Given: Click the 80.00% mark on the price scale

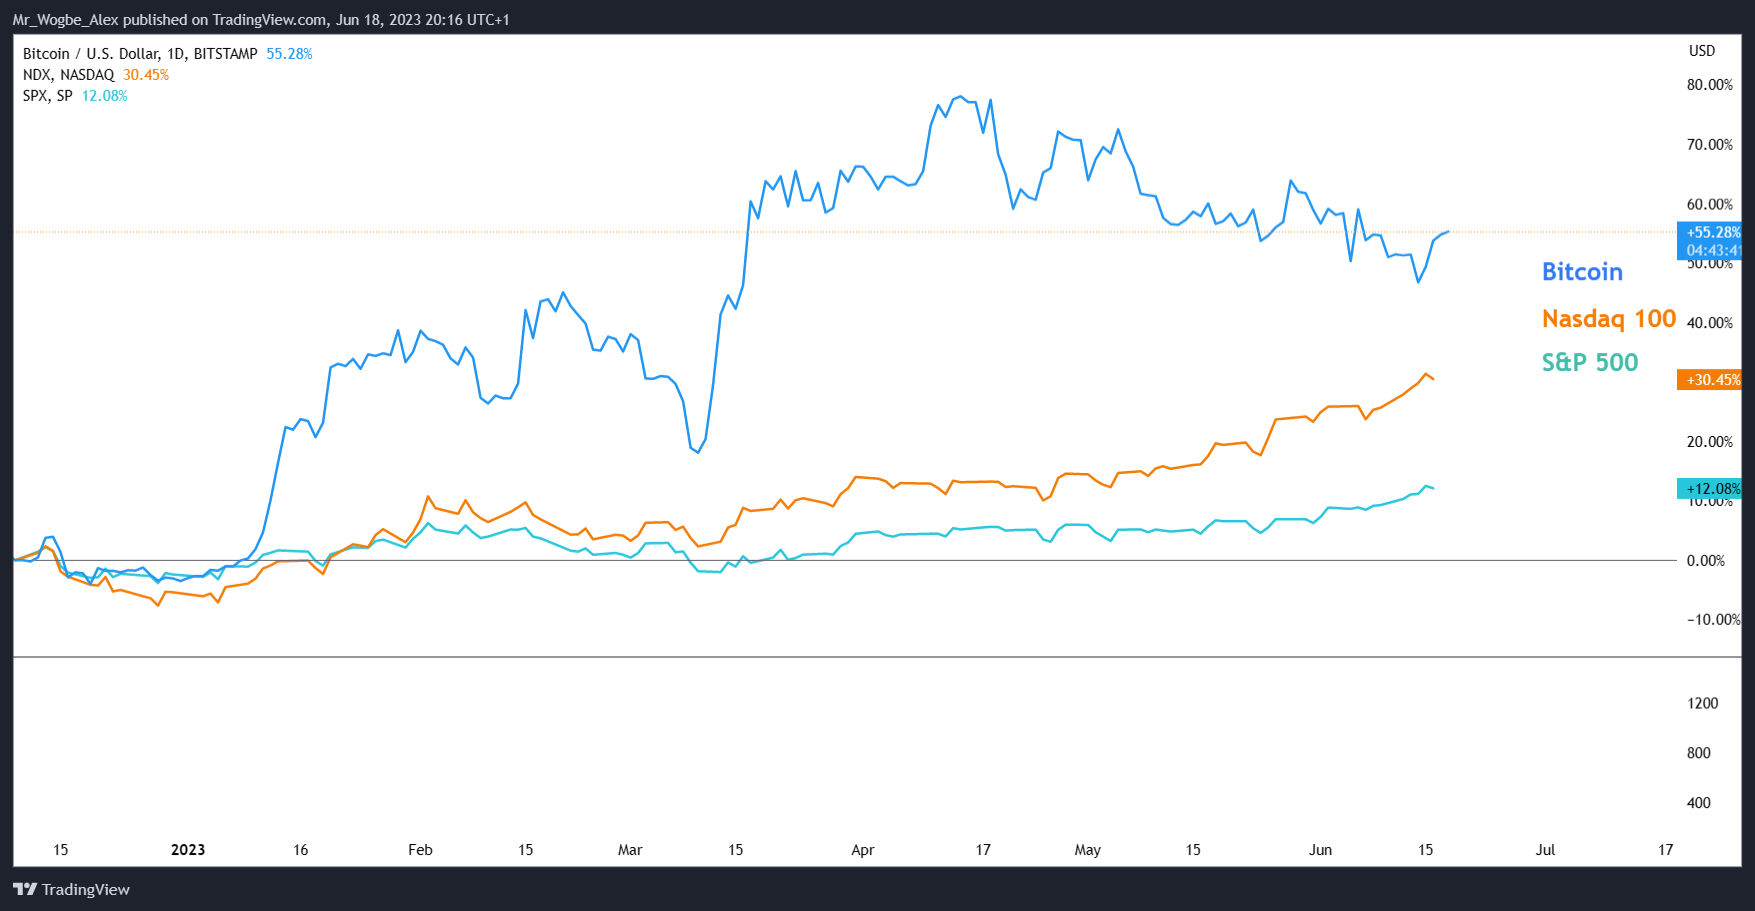Looking at the screenshot, I should click(1709, 85).
